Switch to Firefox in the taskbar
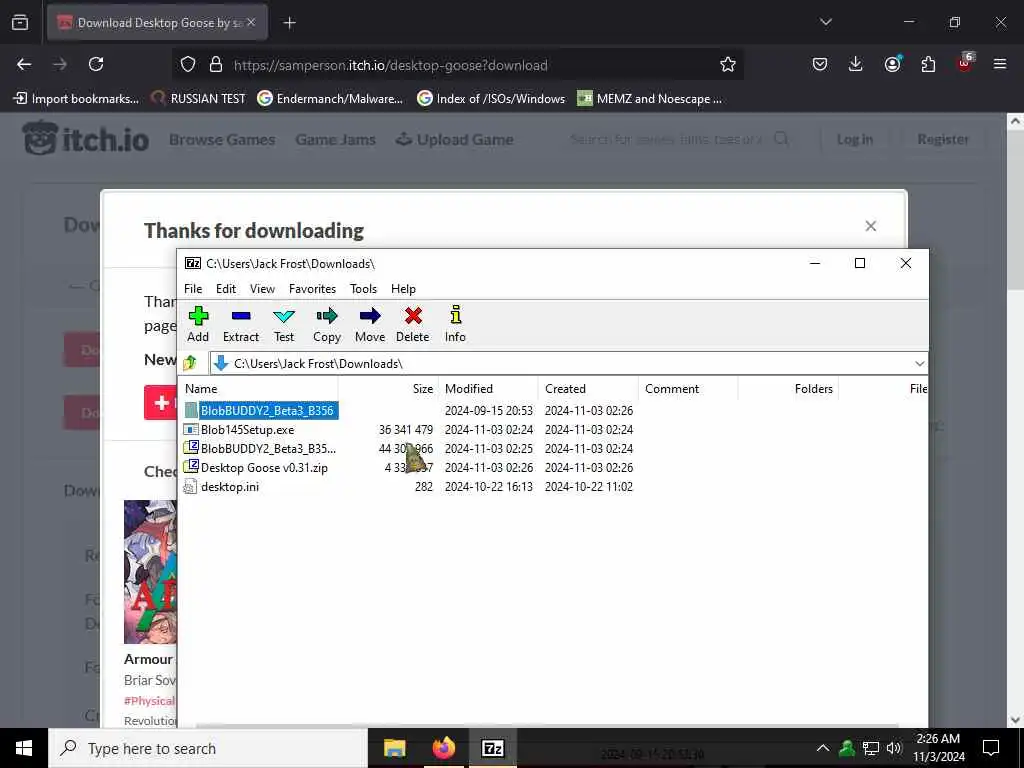The width and height of the screenshot is (1024, 768). (x=443, y=748)
